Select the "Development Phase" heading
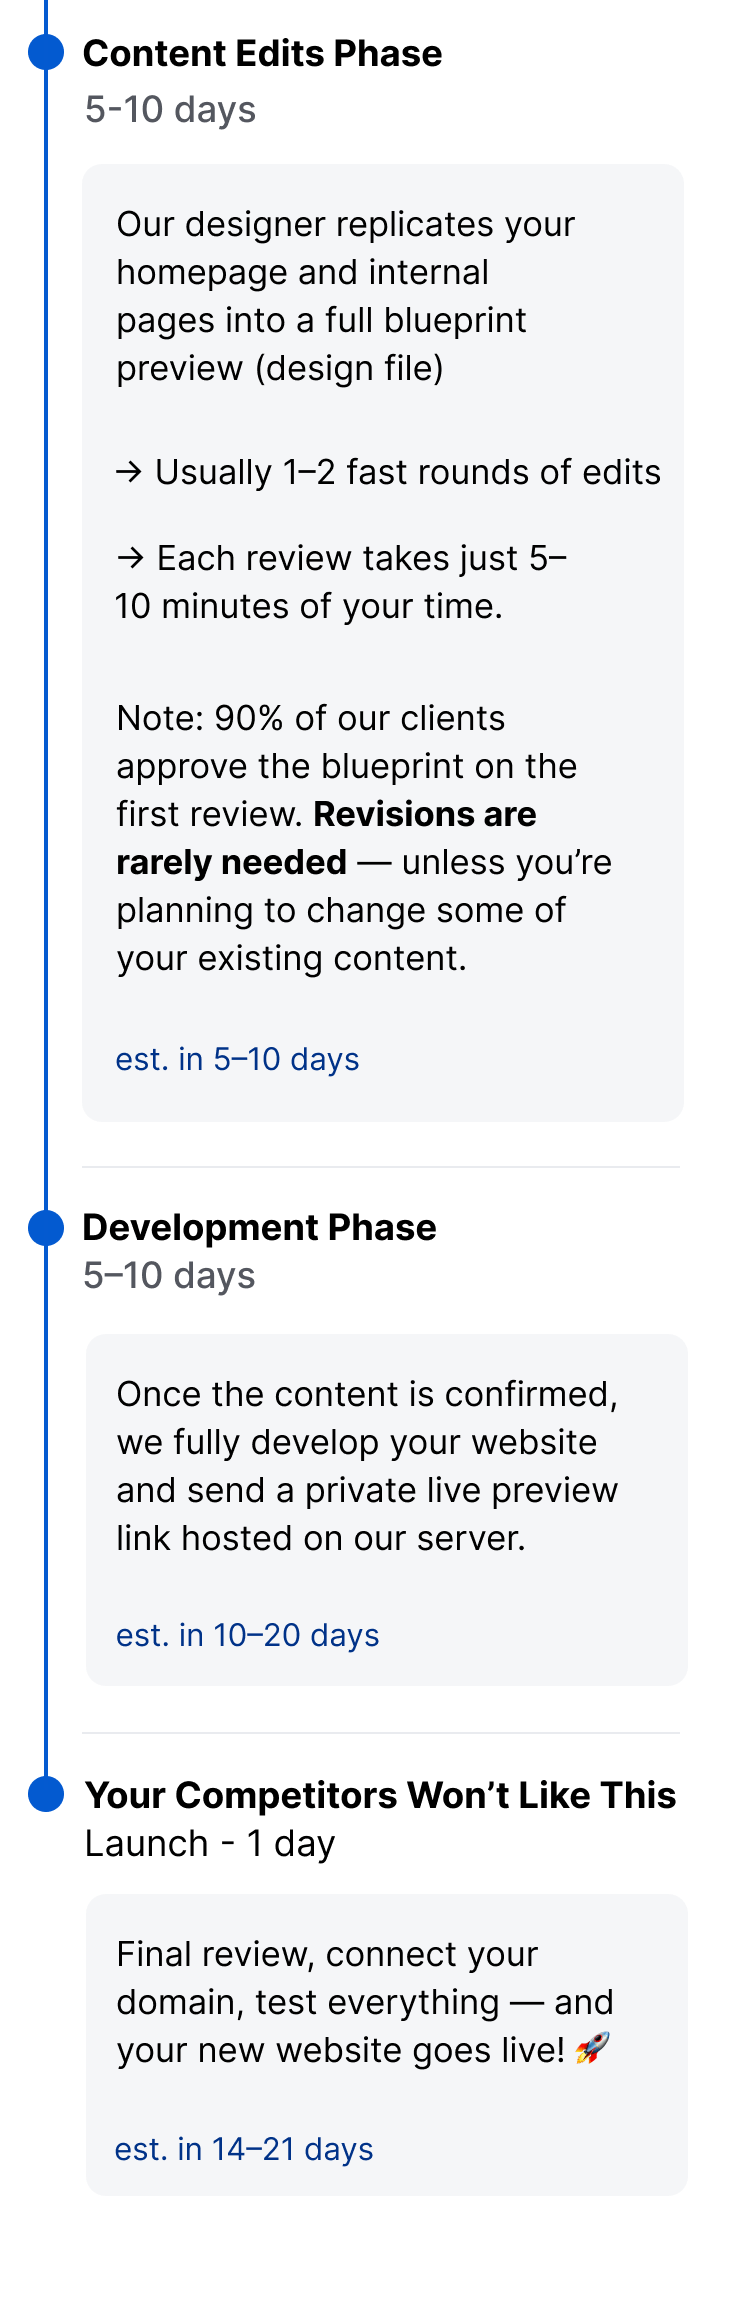The height and width of the screenshot is (2308, 750). coord(259,1228)
